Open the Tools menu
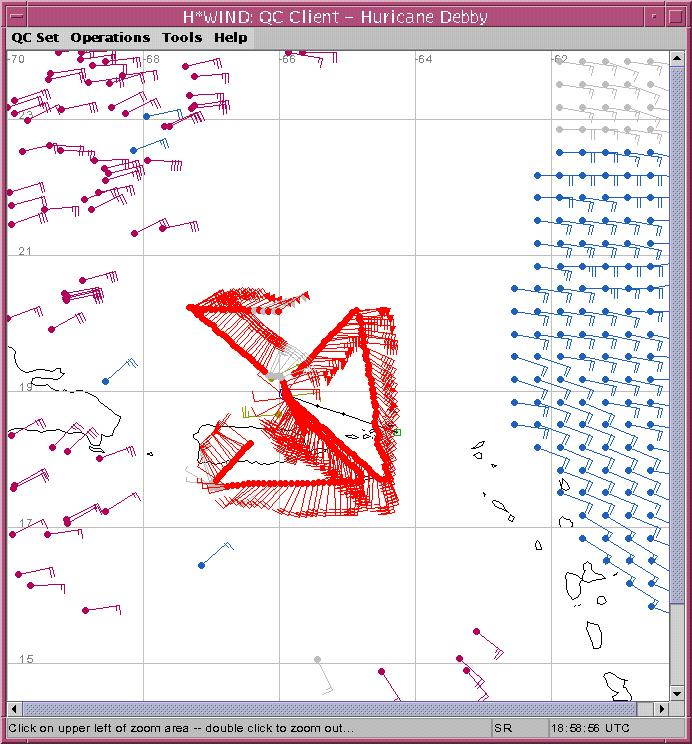Screen dimensions: 692x744 coord(181,38)
